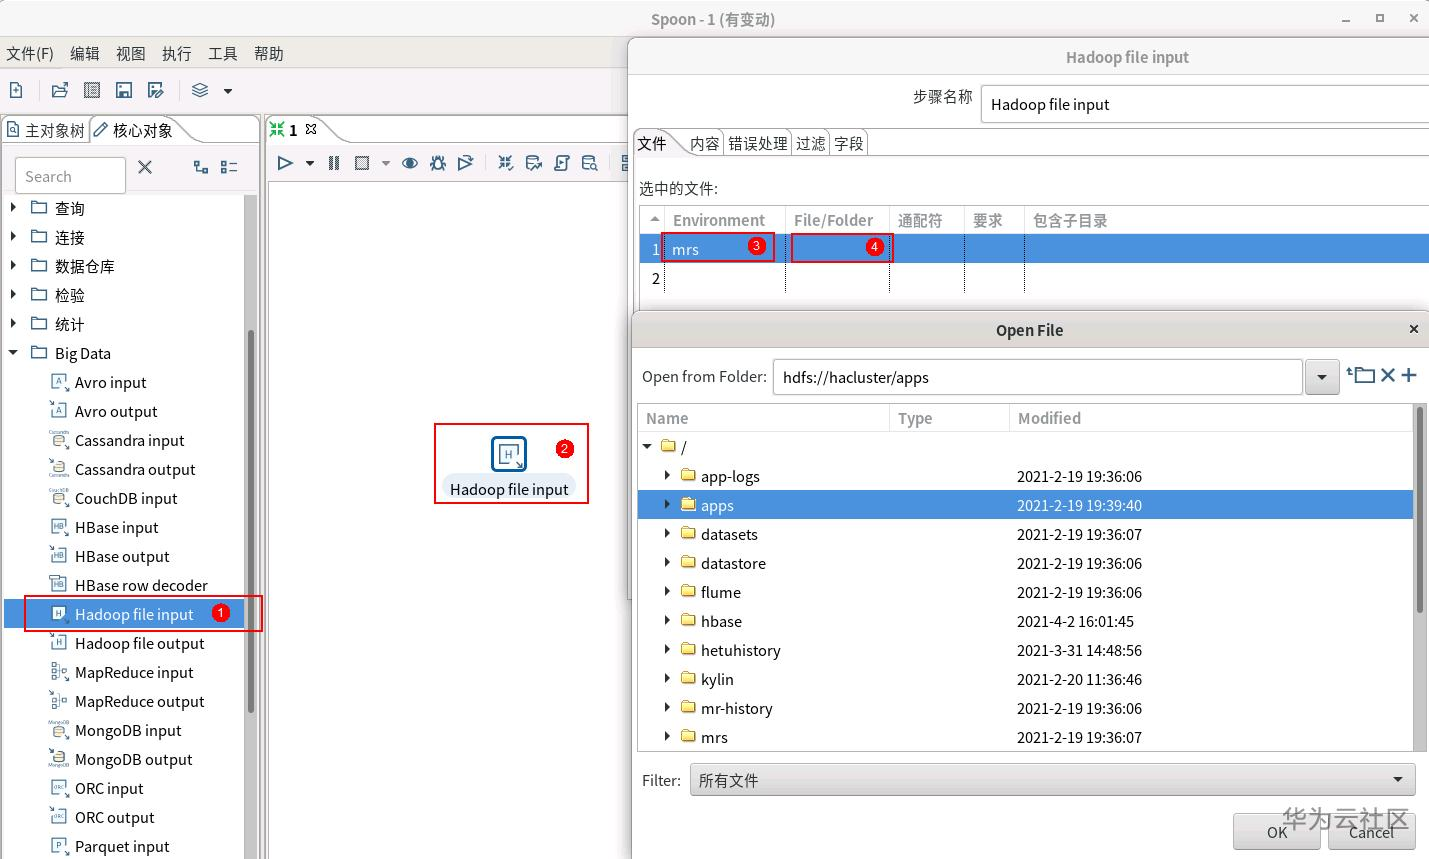The width and height of the screenshot is (1429, 859).
Task: Stop the transformation
Action: [362, 163]
